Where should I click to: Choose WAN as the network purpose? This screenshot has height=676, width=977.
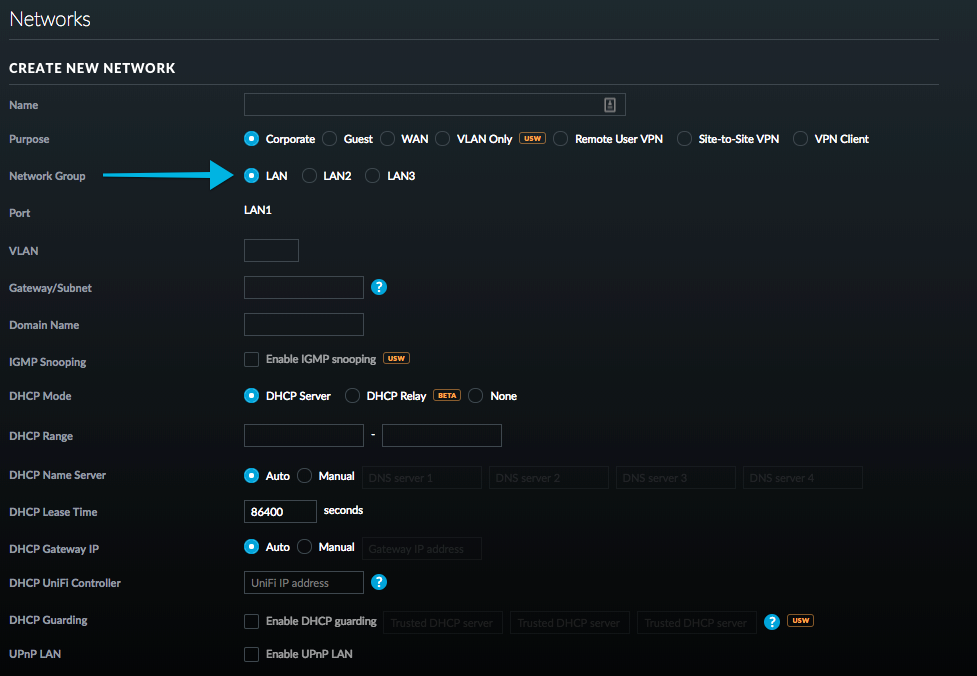coord(387,139)
